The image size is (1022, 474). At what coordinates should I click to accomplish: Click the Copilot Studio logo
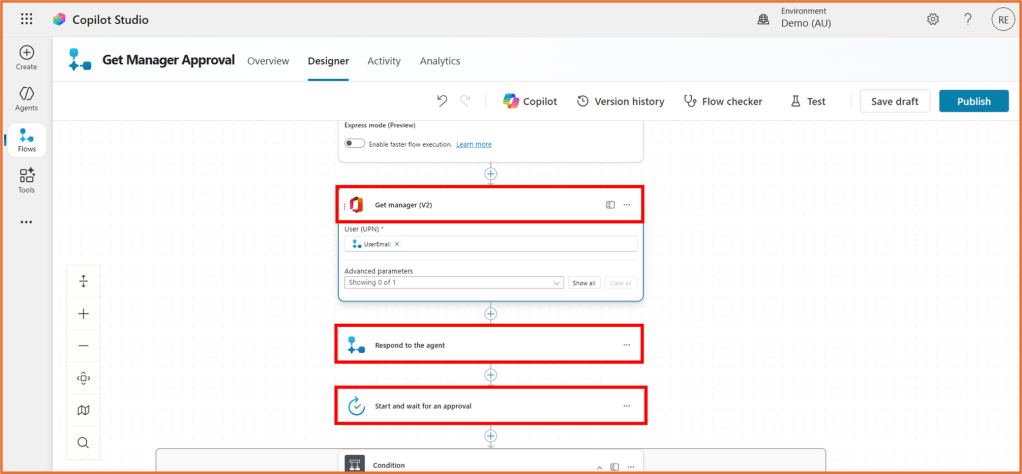[59, 20]
